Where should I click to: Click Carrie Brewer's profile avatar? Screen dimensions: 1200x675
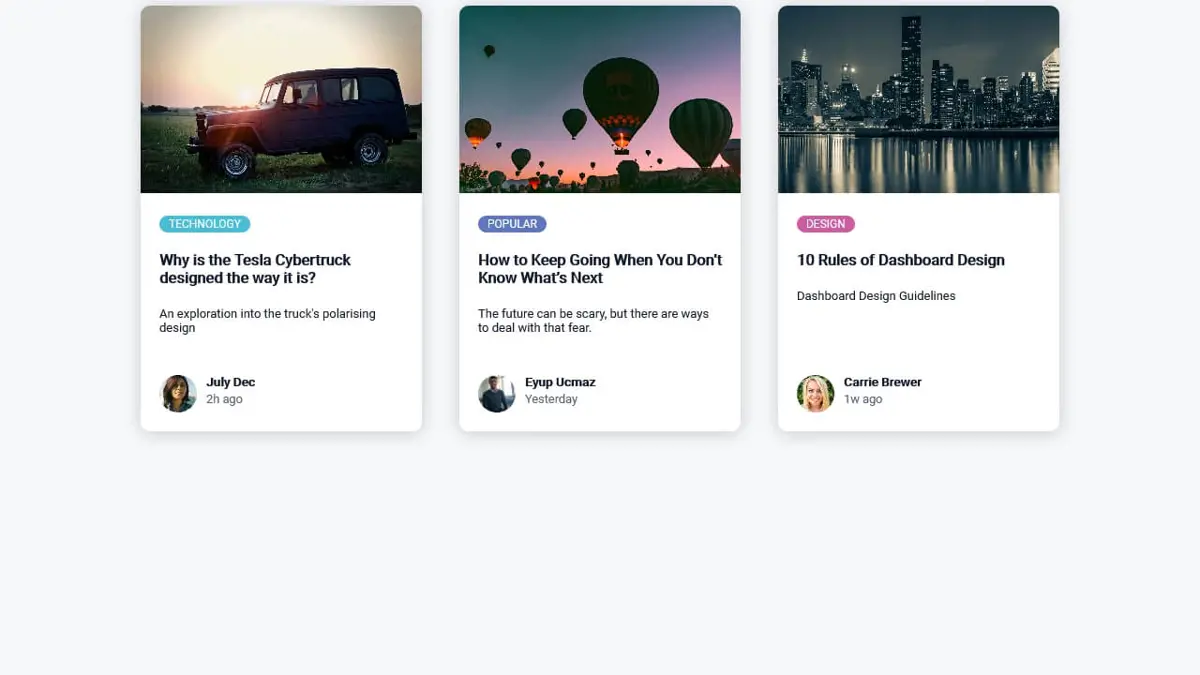pos(815,392)
